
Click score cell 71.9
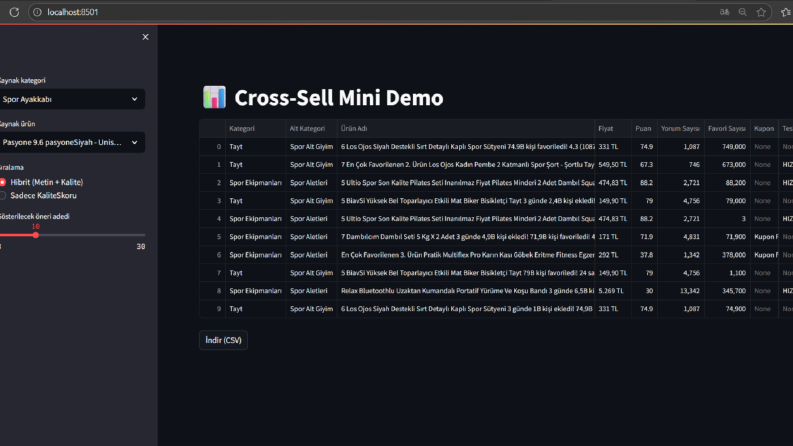pyautogui.click(x=644, y=237)
